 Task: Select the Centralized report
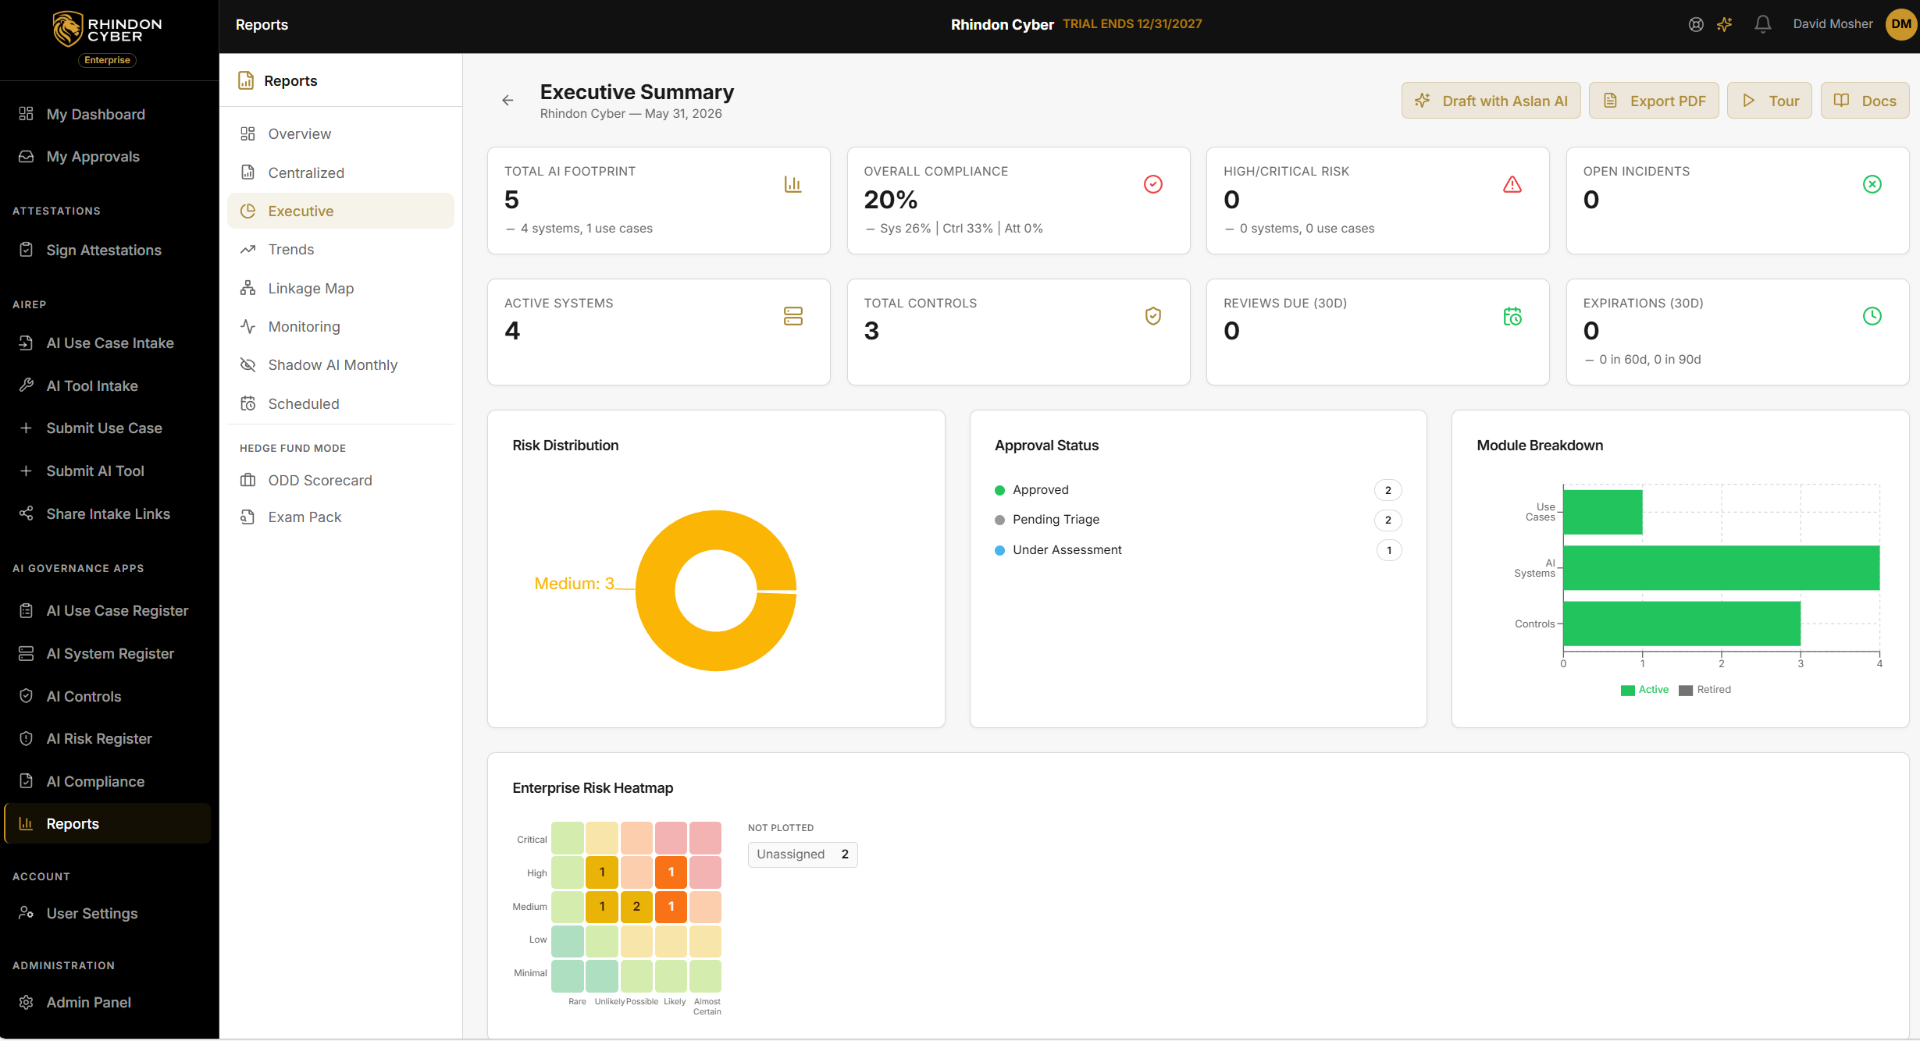pos(340,173)
